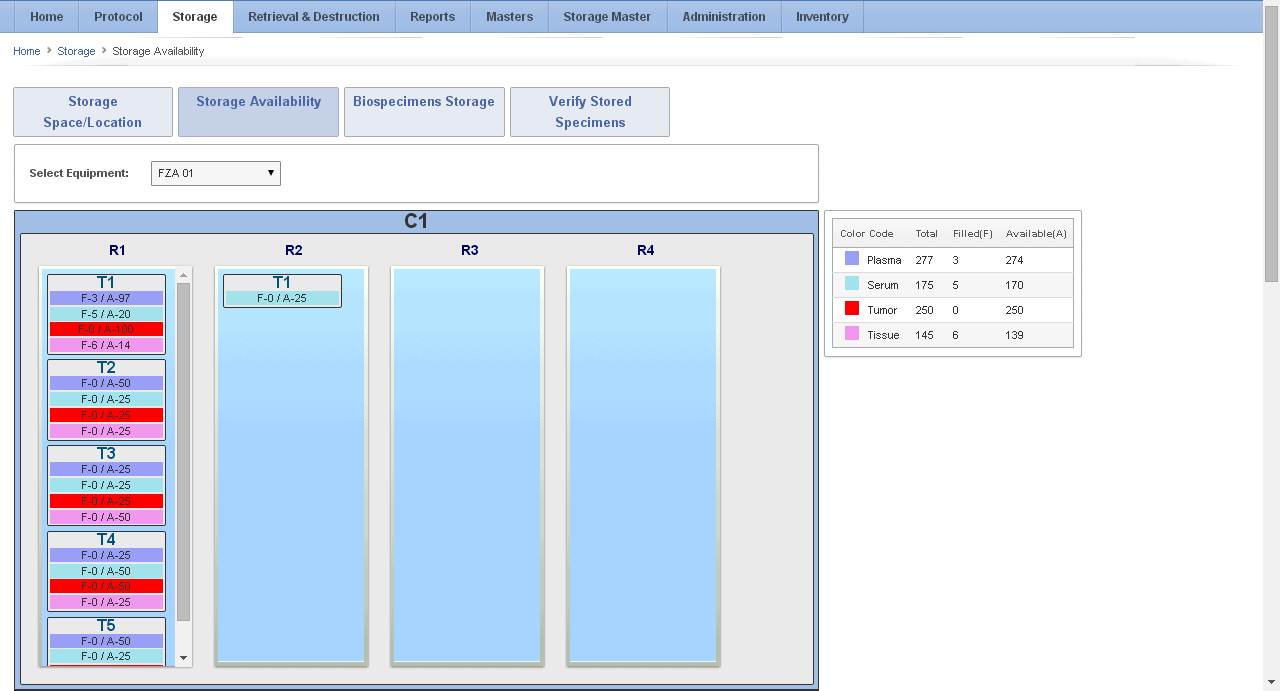The image size is (1280, 691).
Task: Go to the Inventory tab
Action: (x=822, y=17)
